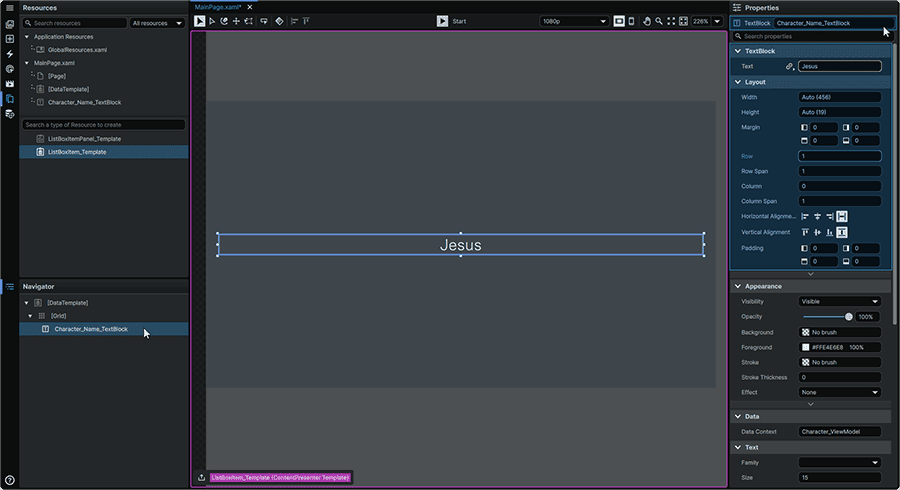Collapse the MainPage.xaml resources node
The image size is (900, 490).
26,63
